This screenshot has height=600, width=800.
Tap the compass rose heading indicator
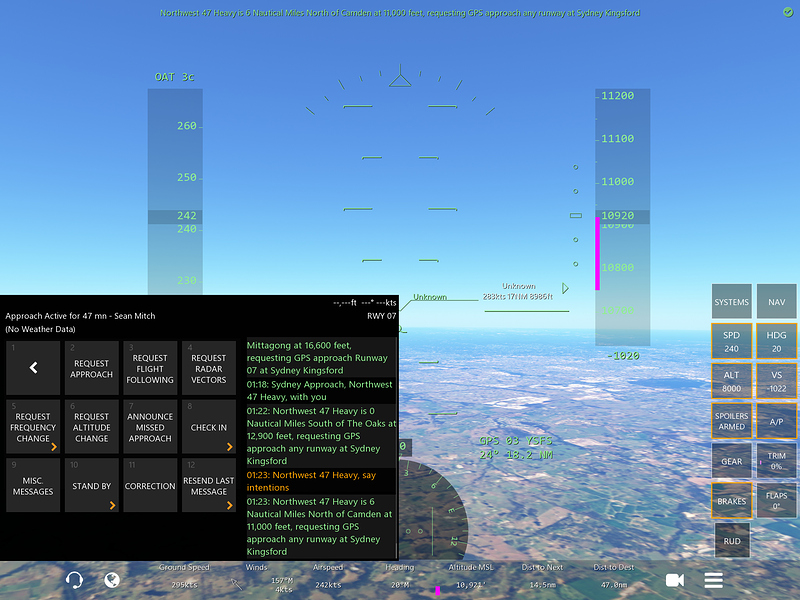[433, 507]
